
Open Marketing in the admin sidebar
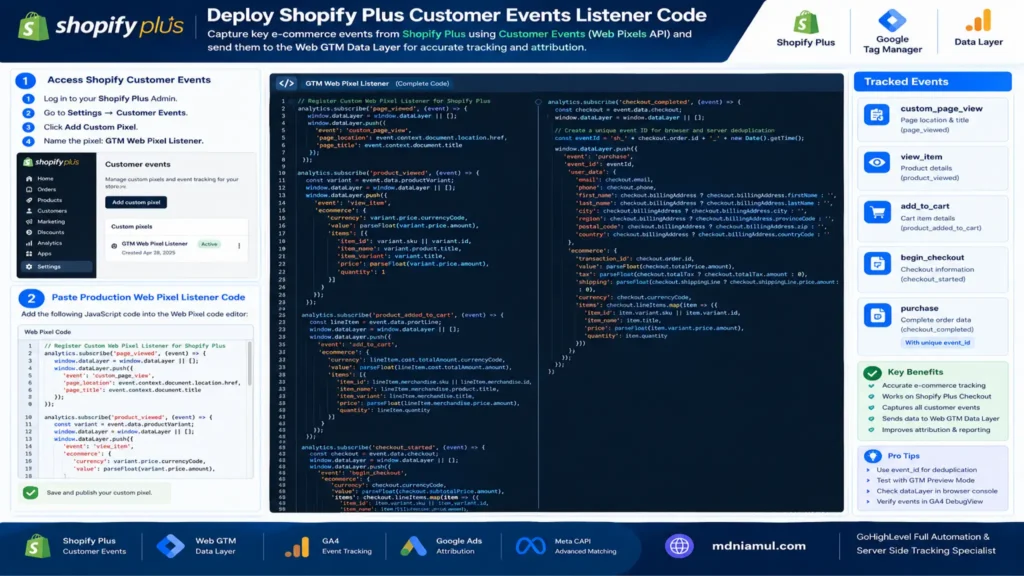(x=51, y=221)
